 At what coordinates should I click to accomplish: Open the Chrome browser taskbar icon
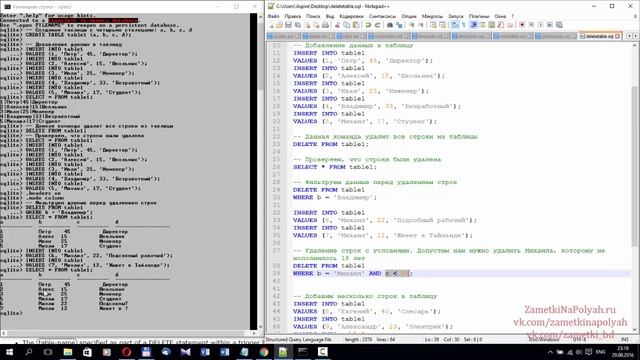[x=264, y=352]
